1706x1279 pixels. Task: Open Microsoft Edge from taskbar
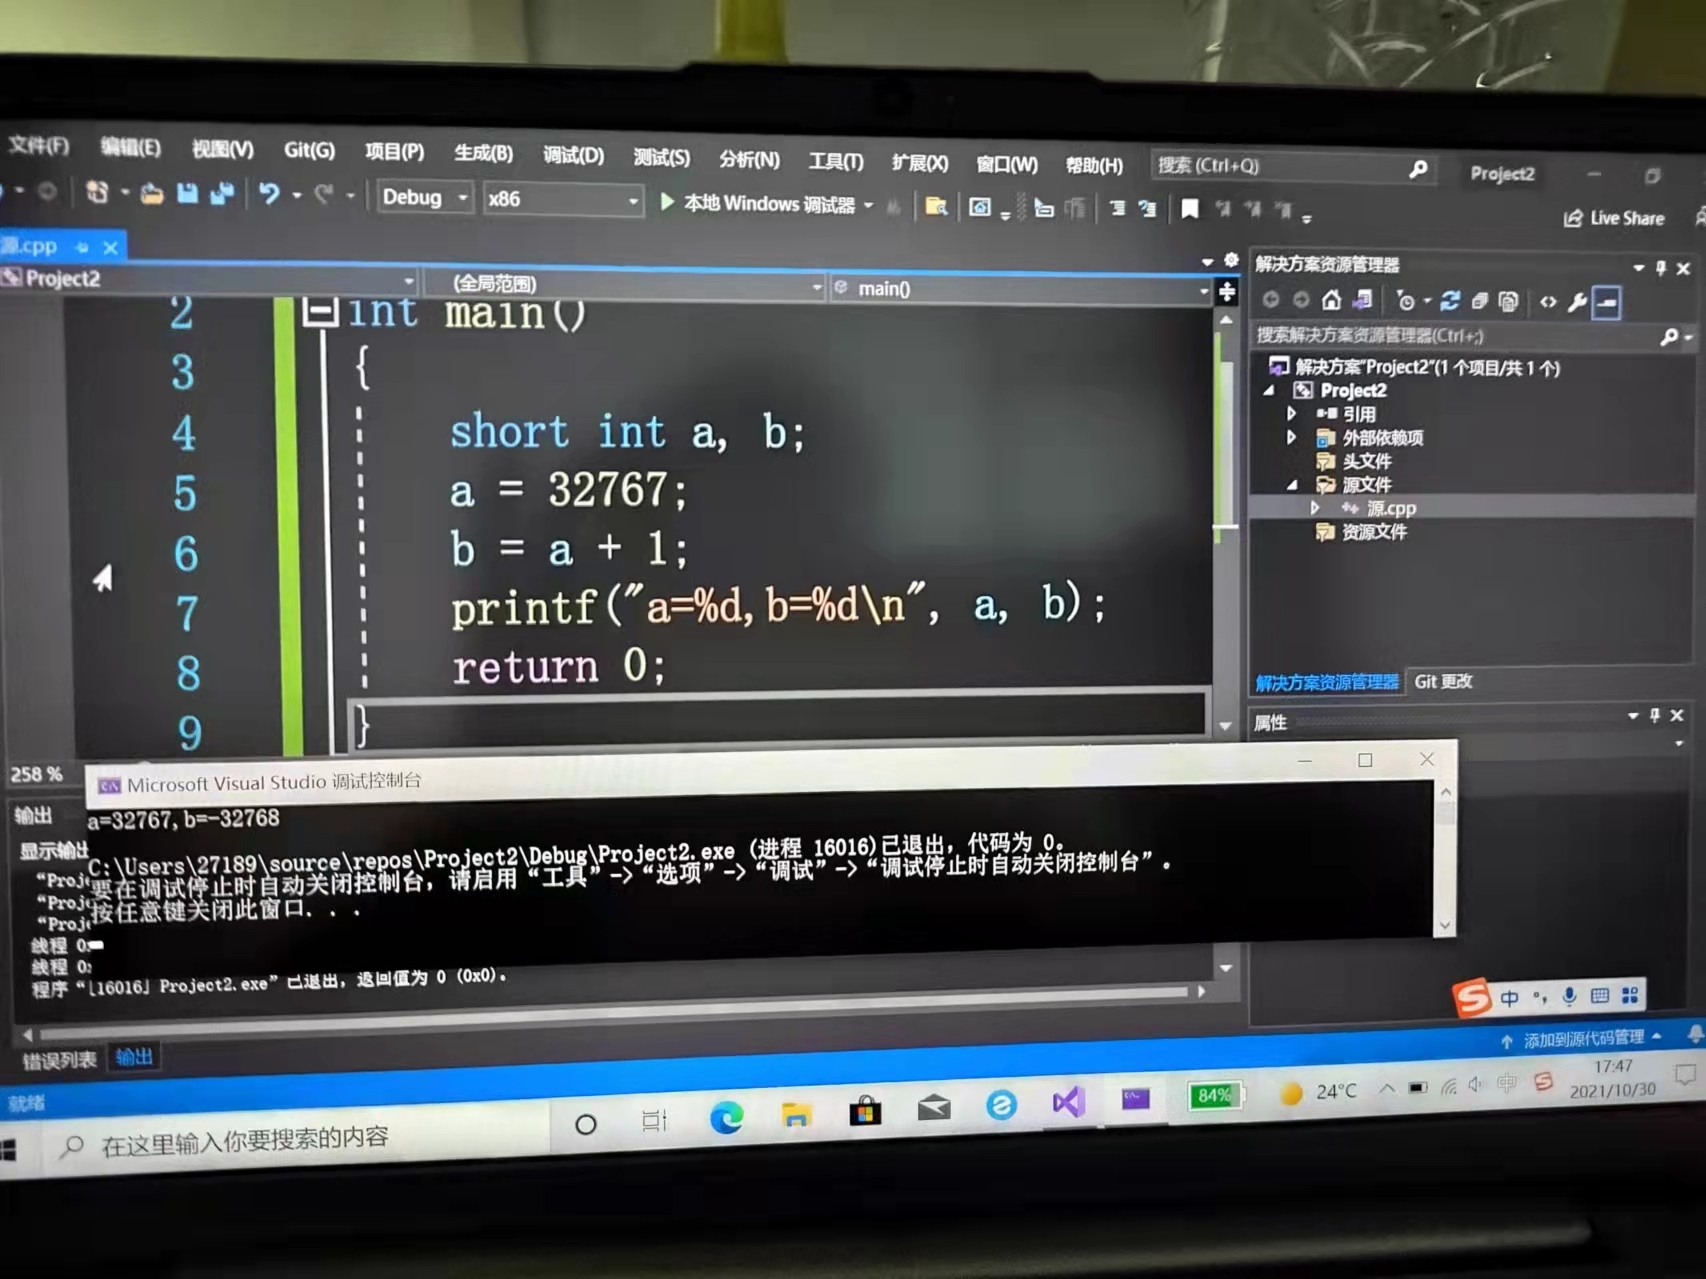click(x=726, y=1116)
